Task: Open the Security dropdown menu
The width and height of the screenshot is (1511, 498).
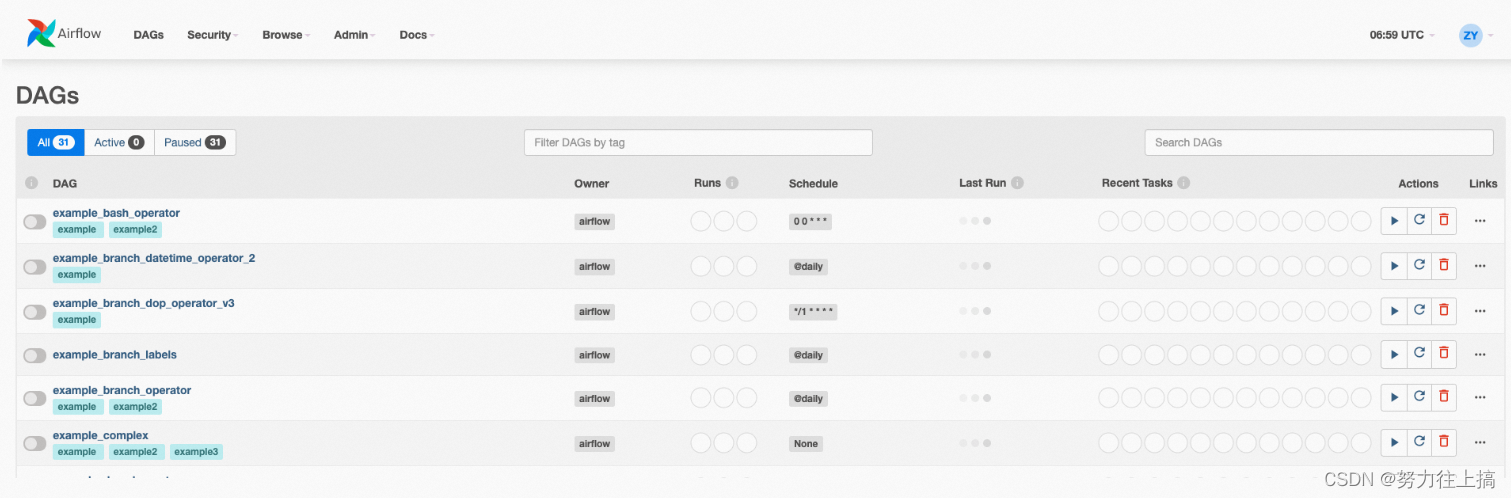Action: pyautogui.click(x=212, y=35)
